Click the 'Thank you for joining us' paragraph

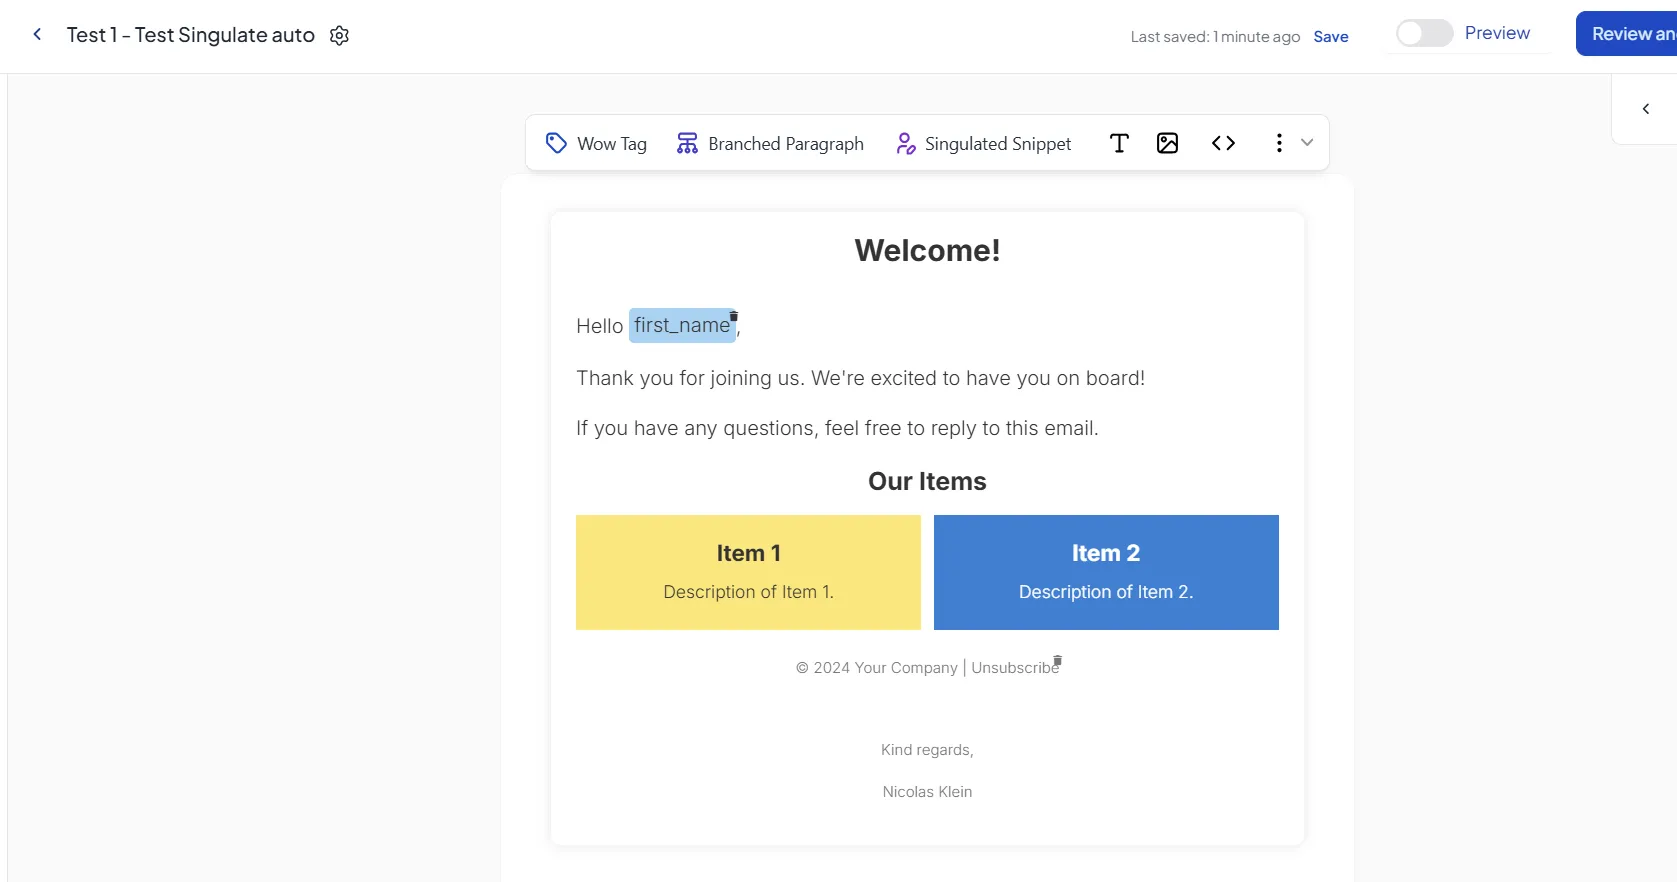860,378
